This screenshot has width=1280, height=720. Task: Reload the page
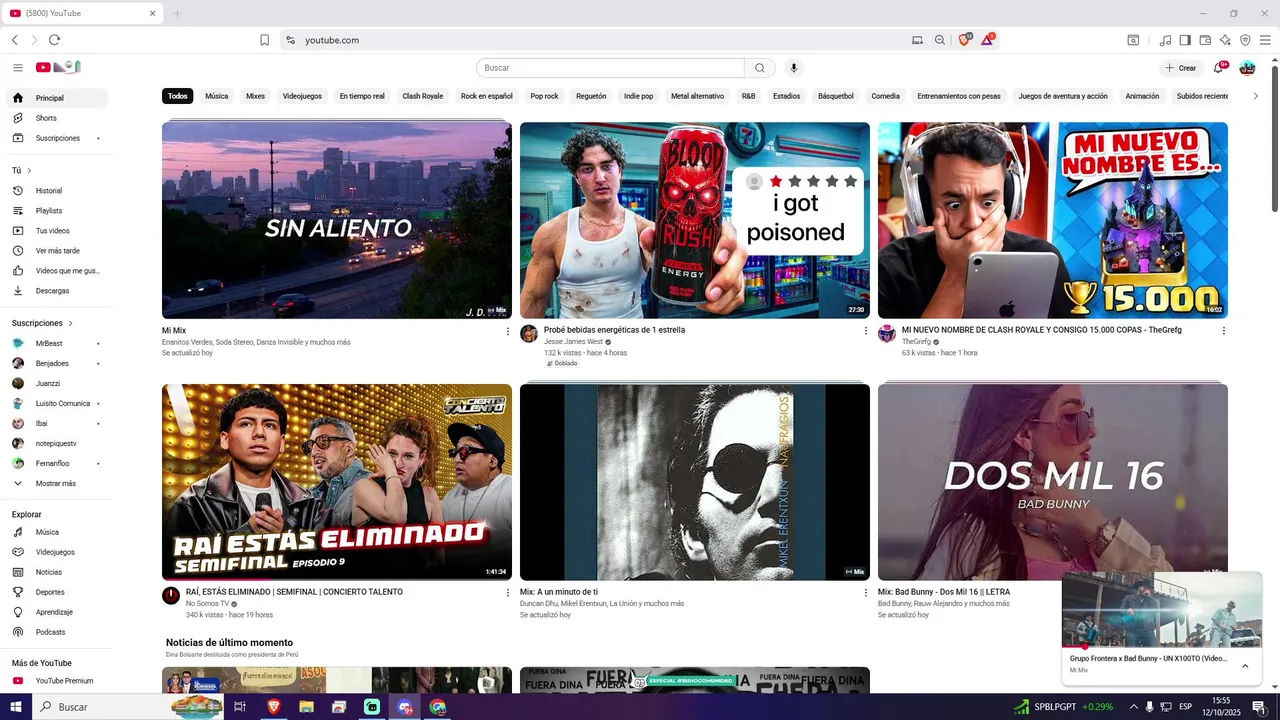(54, 40)
